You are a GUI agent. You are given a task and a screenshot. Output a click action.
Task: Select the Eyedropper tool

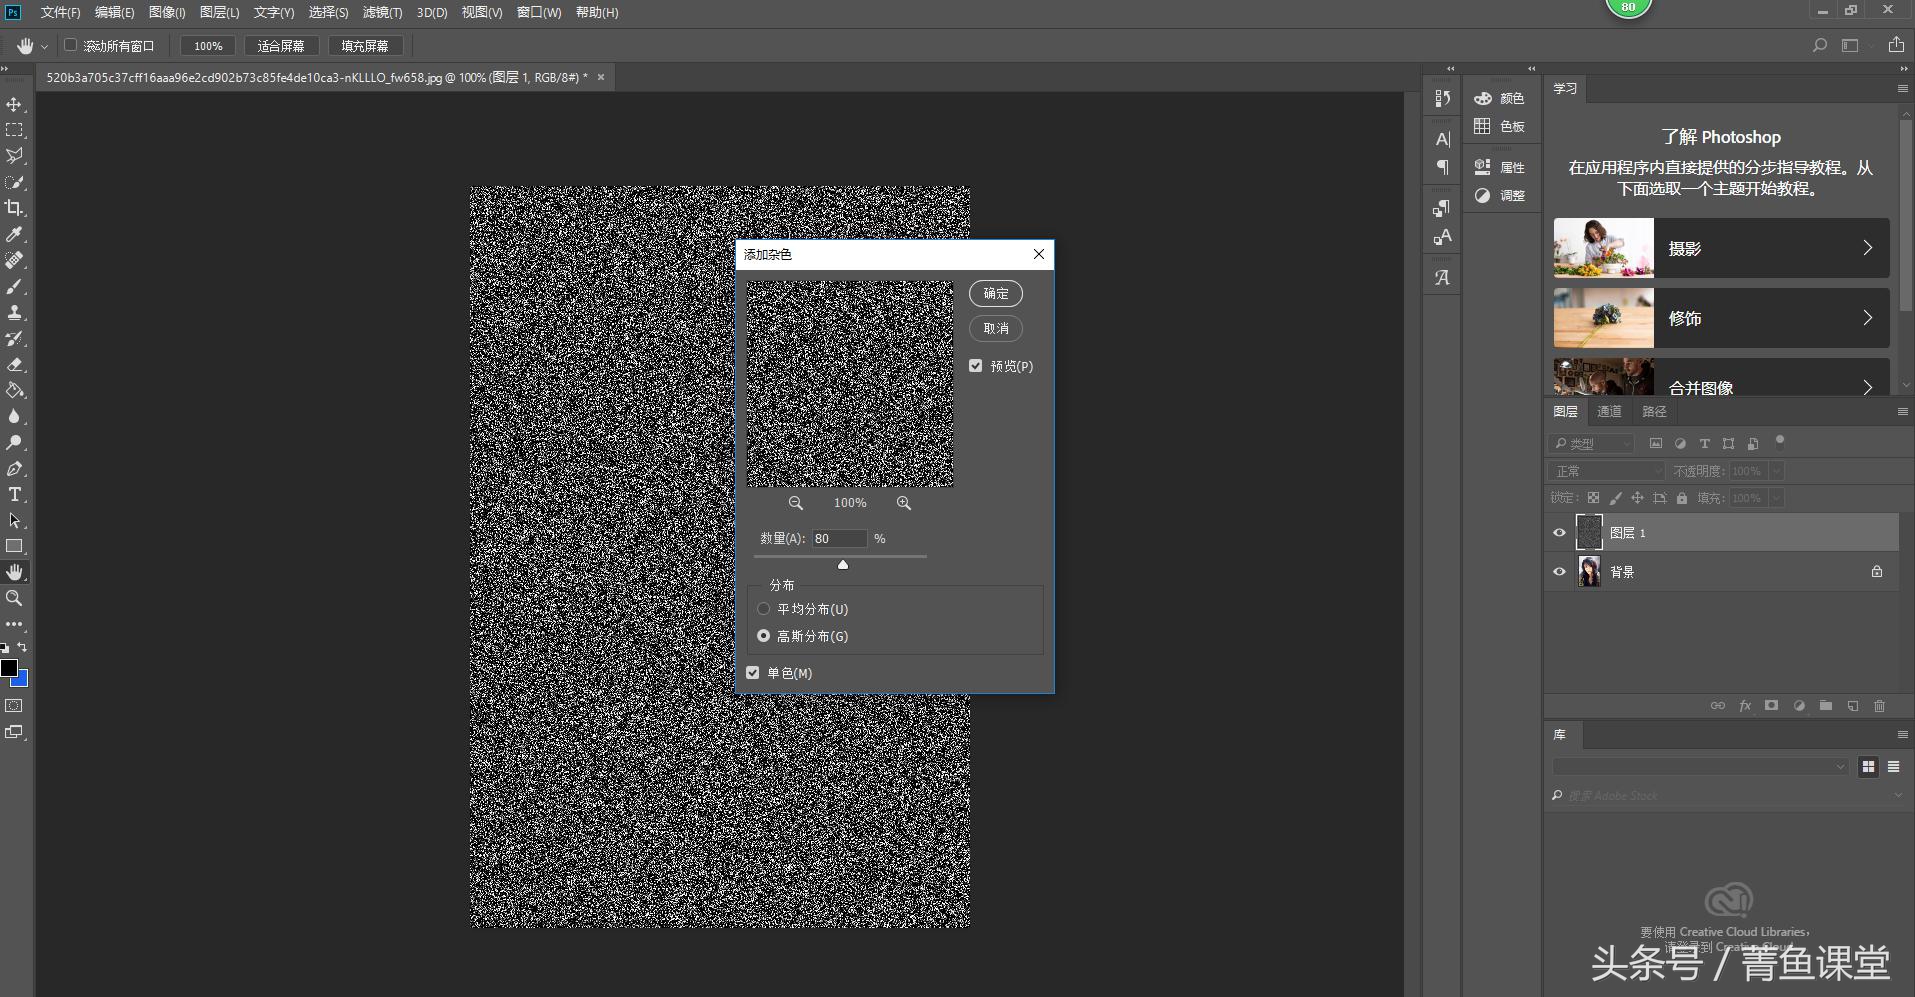[x=14, y=234]
